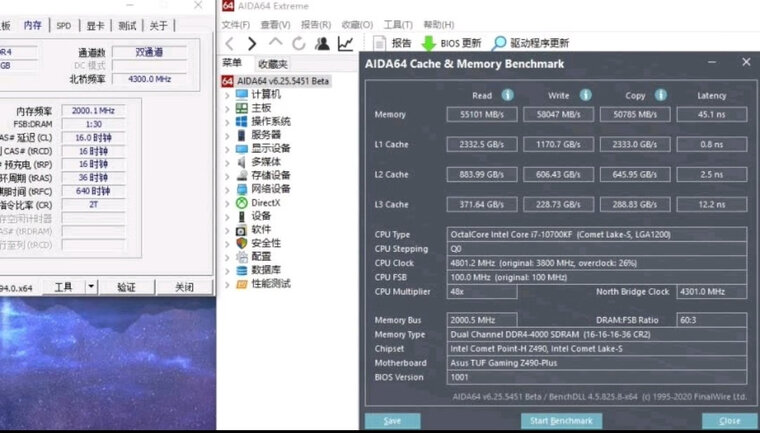760x433 pixels.
Task: Open the 工具(T) menu
Action: pos(398,25)
